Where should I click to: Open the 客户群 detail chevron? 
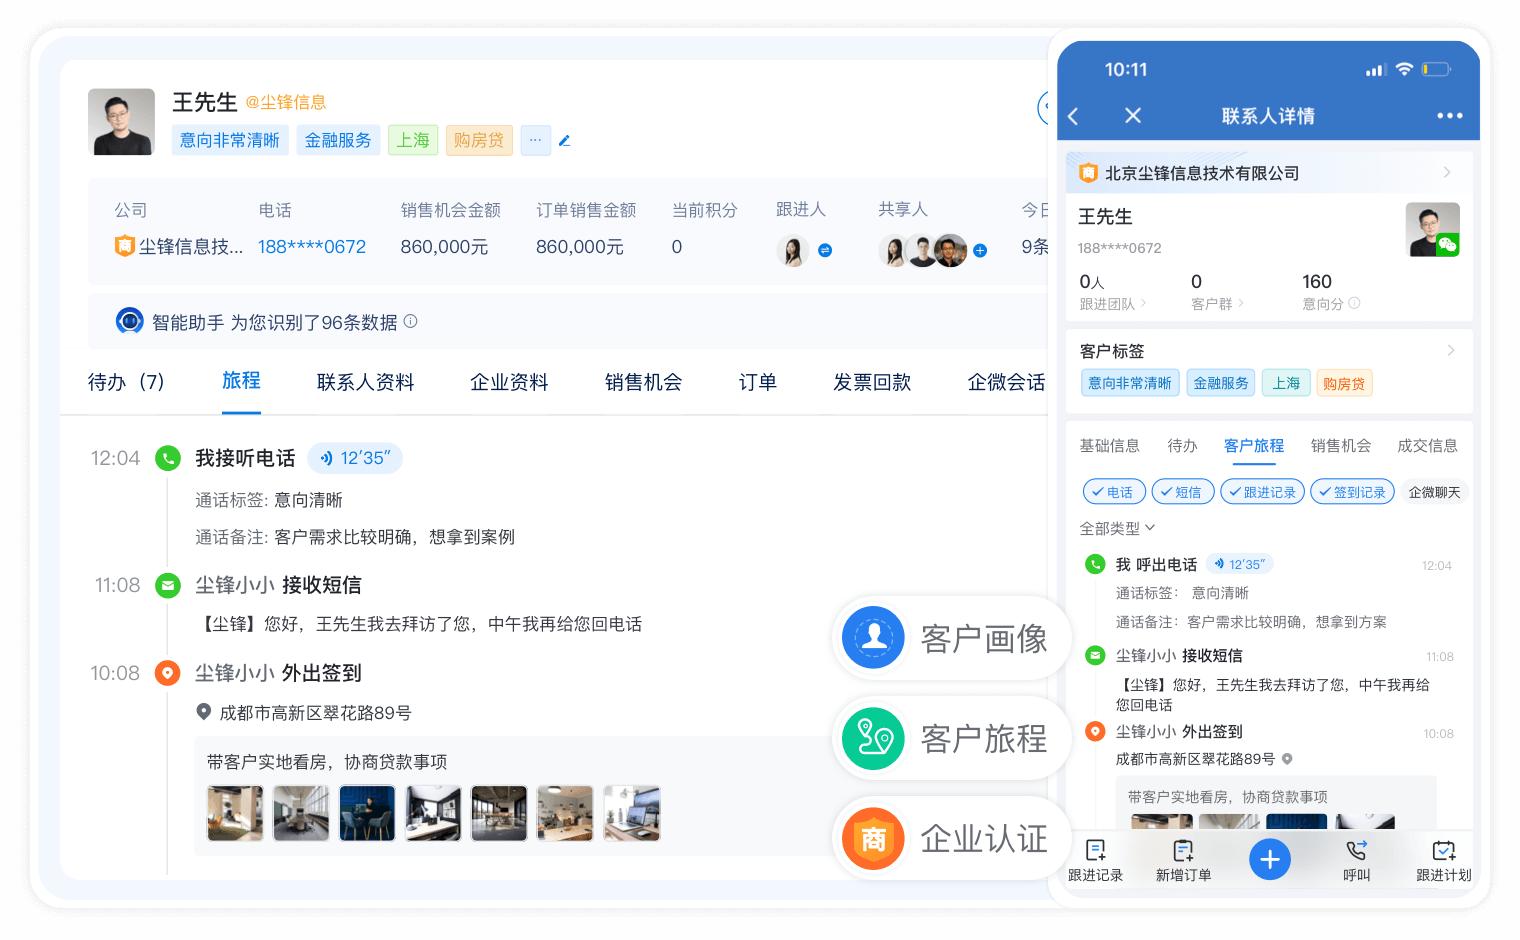(1241, 303)
